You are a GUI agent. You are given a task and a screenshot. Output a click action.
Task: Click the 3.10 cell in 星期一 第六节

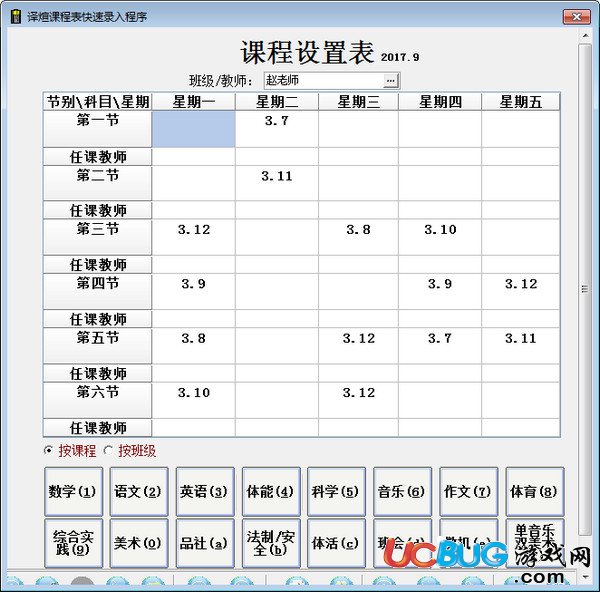tap(194, 400)
